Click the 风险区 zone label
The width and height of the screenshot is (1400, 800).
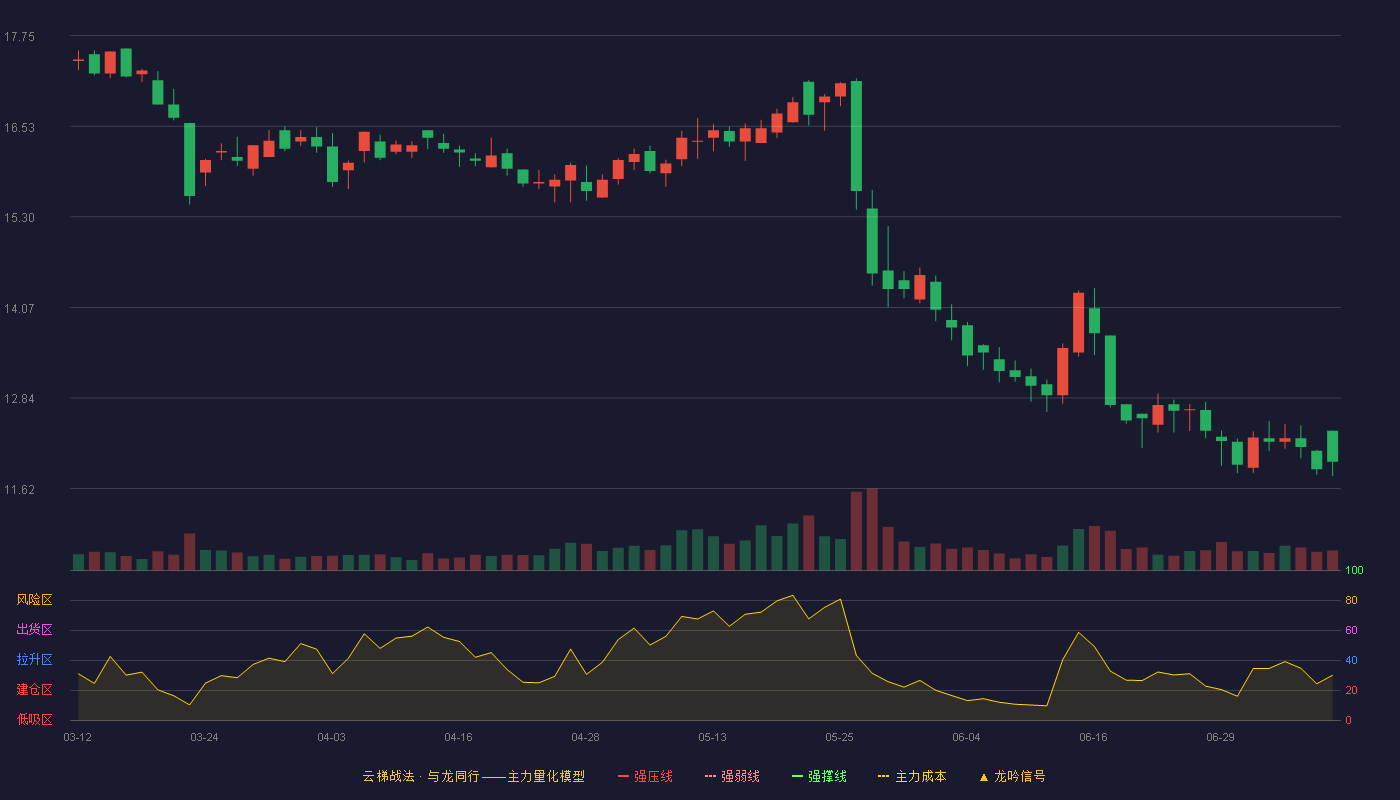click(x=34, y=600)
